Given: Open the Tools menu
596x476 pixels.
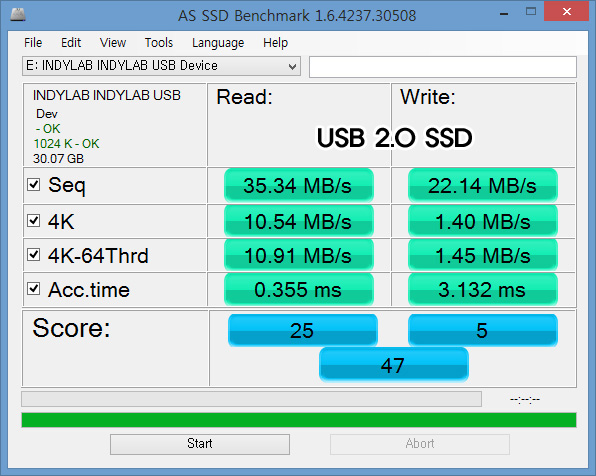Looking at the screenshot, I should (x=159, y=43).
